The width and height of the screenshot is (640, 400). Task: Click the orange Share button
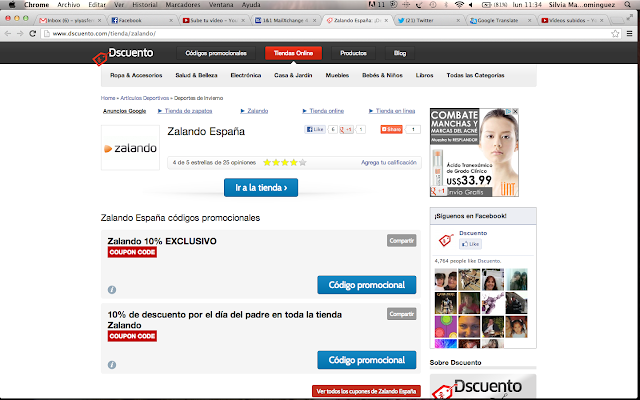(391, 129)
